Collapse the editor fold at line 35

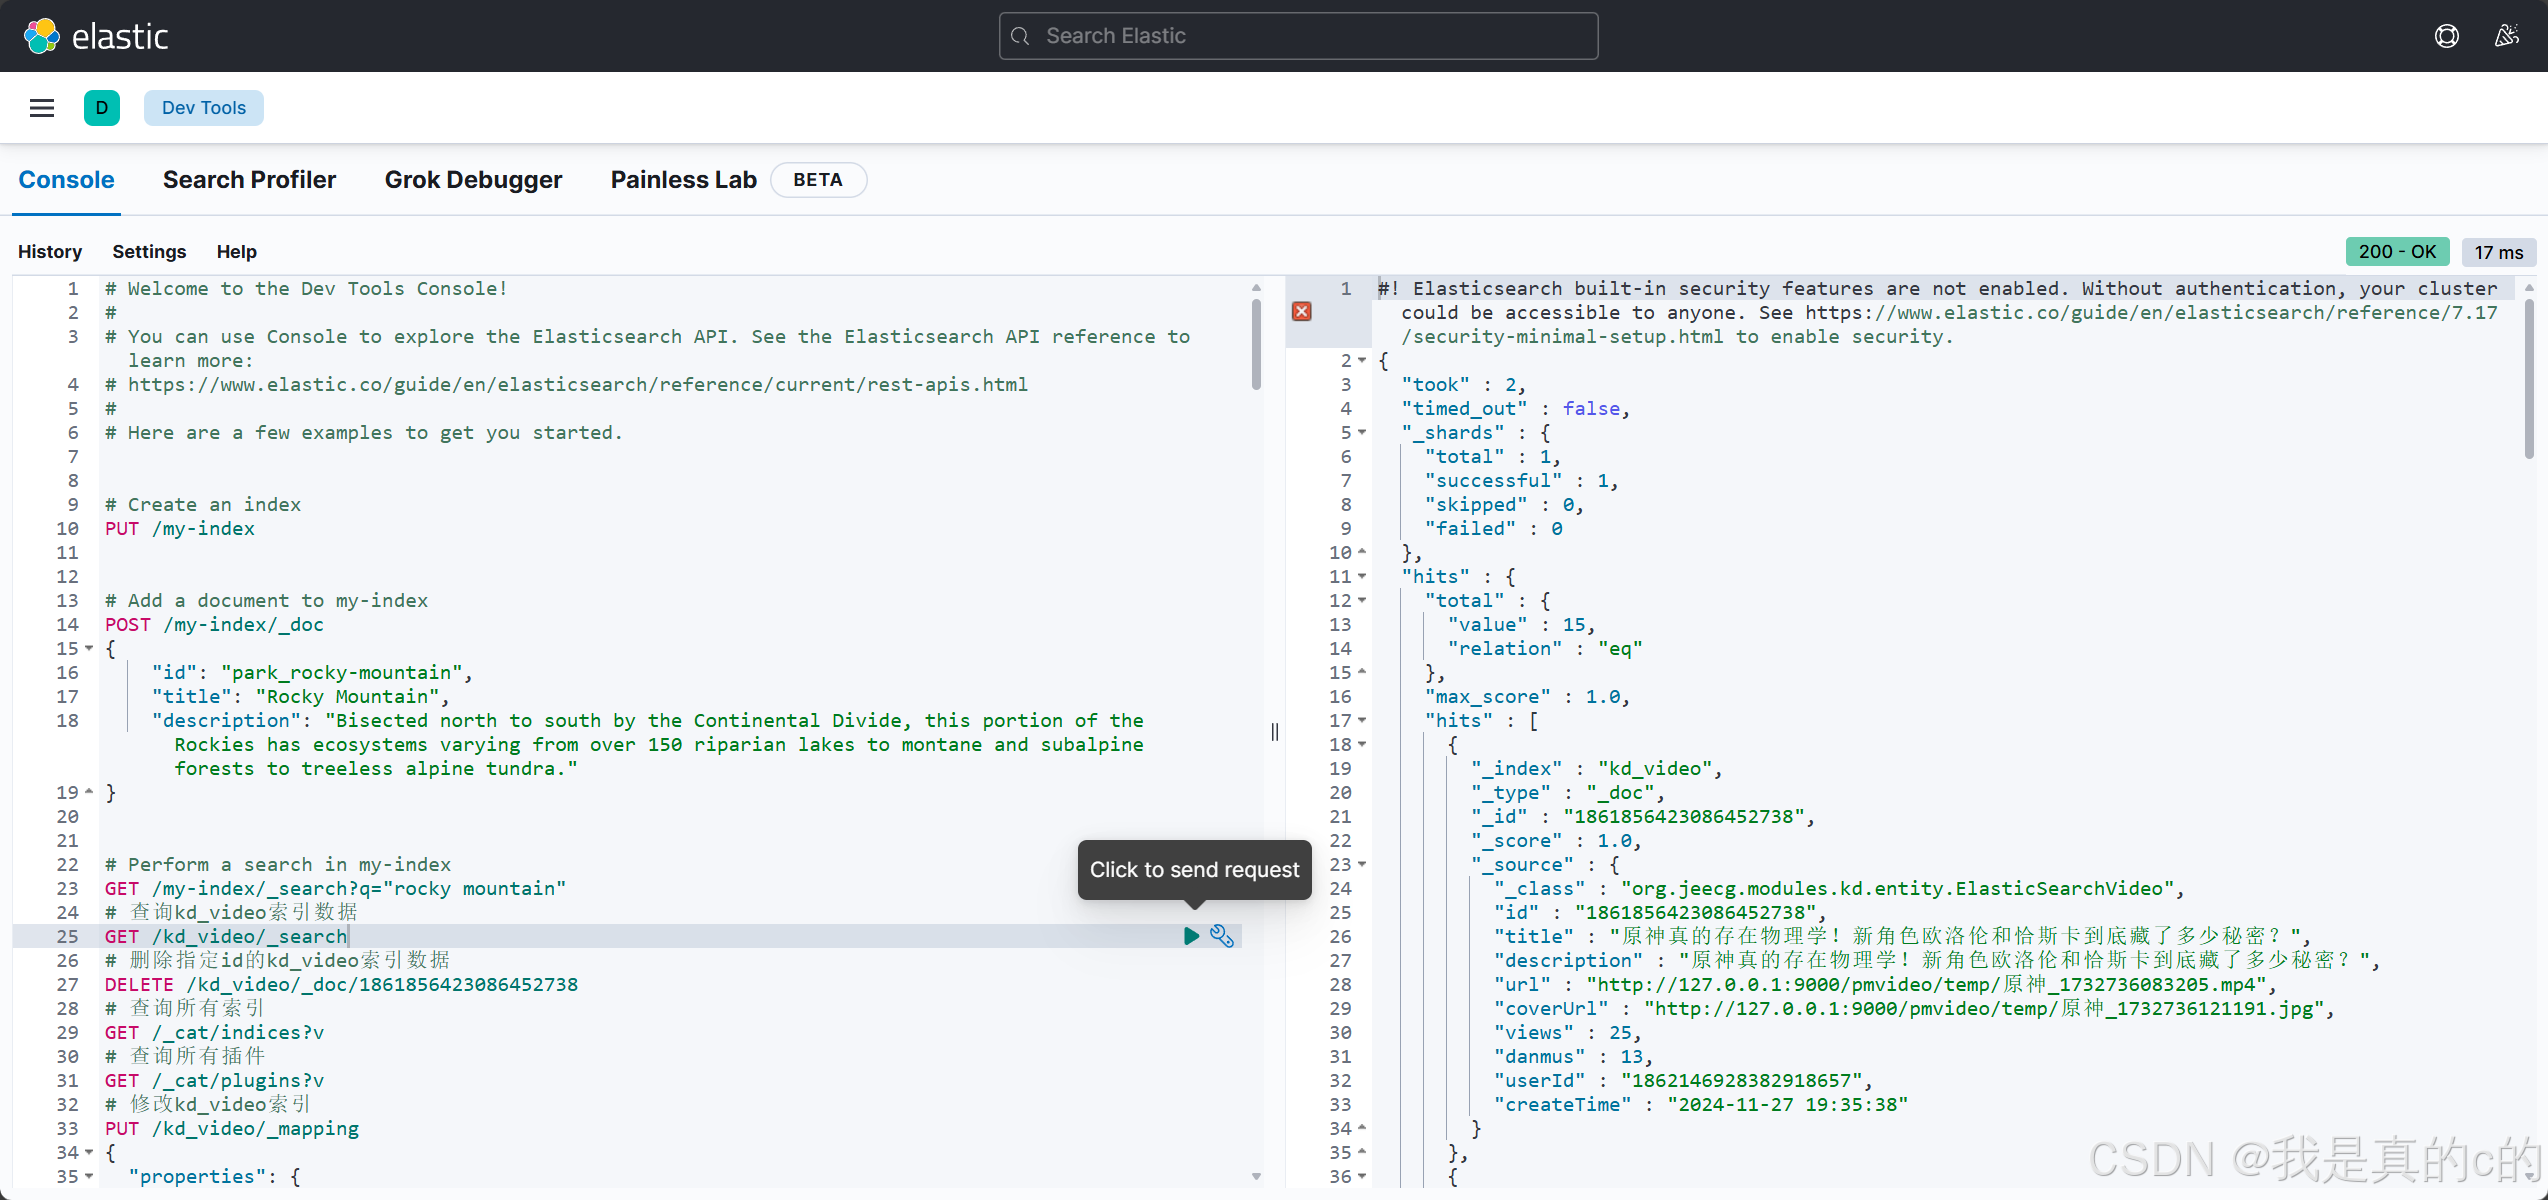(x=89, y=1177)
